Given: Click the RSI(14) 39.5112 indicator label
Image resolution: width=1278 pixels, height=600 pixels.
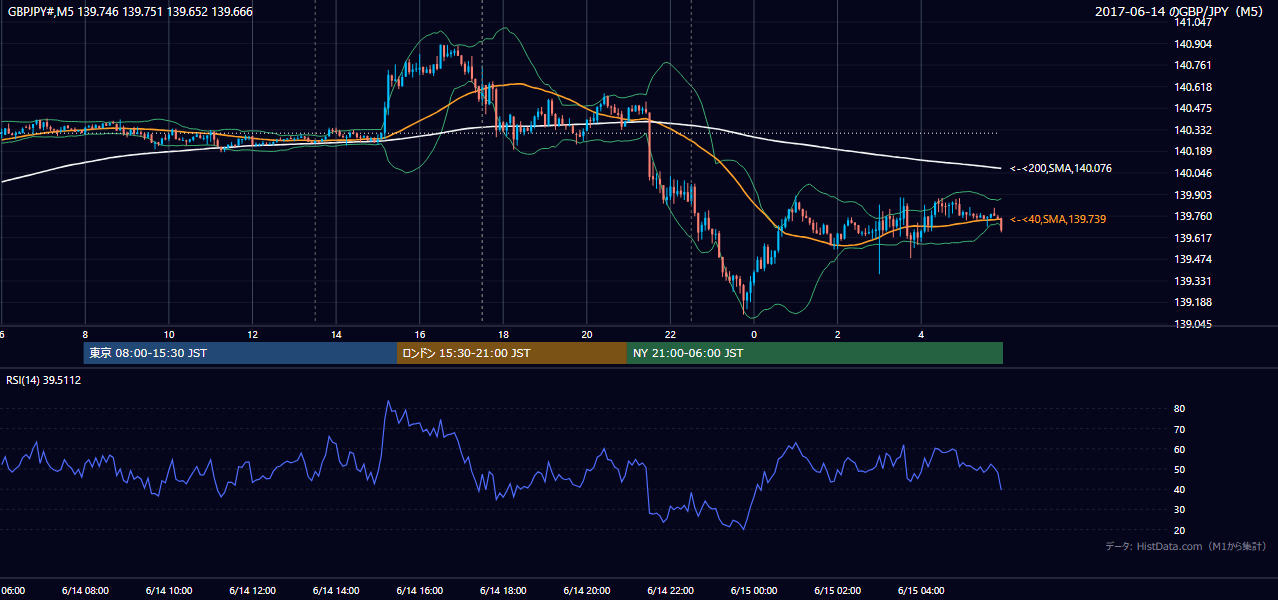Looking at the screenshot, I should (x=44, y=380).
